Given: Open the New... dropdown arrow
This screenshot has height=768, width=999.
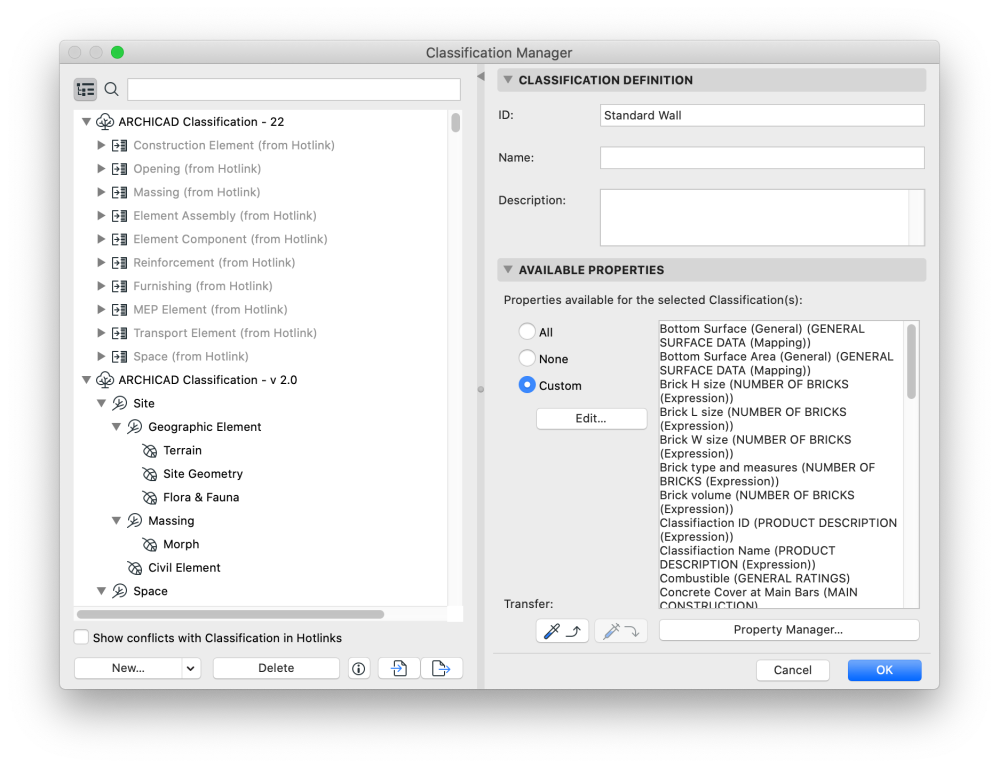Looking at the screenshot, I should [x=190, y=668].
